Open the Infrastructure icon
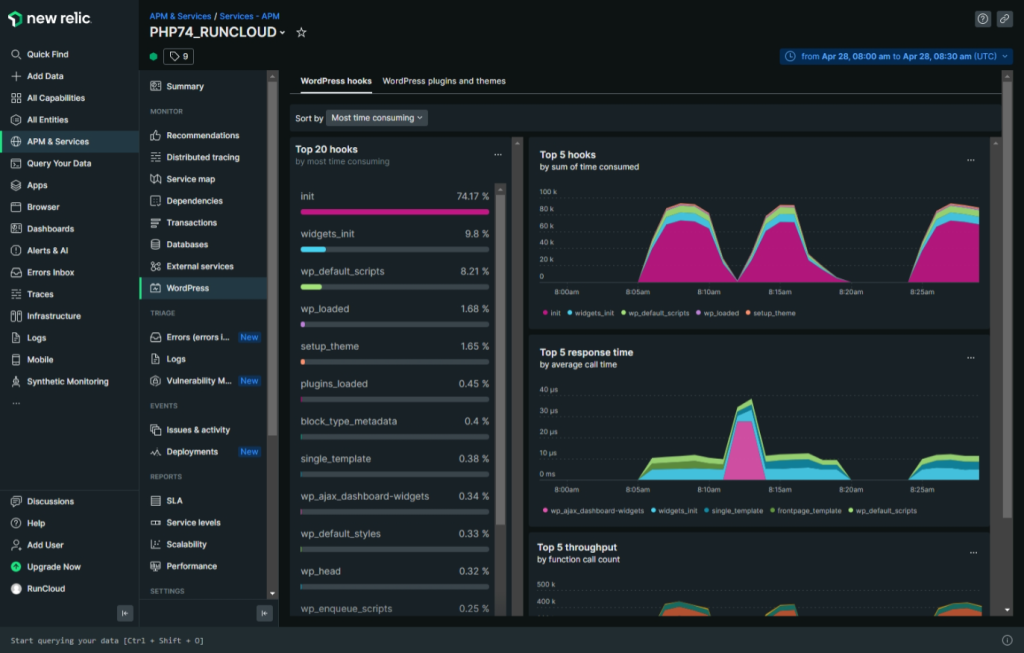Image resolution: width=1024 pixels, height=653 pixels. (x=16, y=316)
